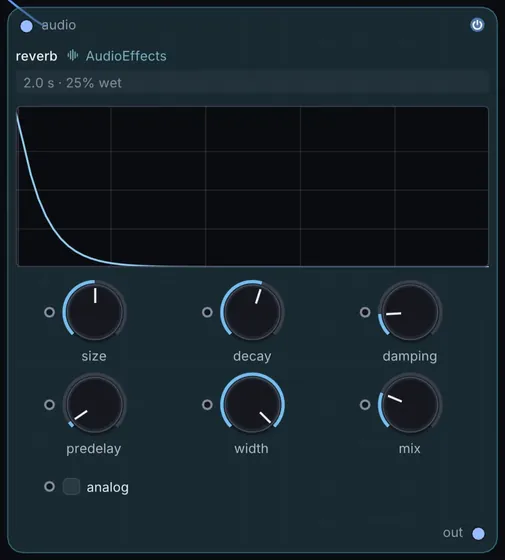505x560 pixels.
Task: Click the width knob
Action: click(x=252, y=404)
